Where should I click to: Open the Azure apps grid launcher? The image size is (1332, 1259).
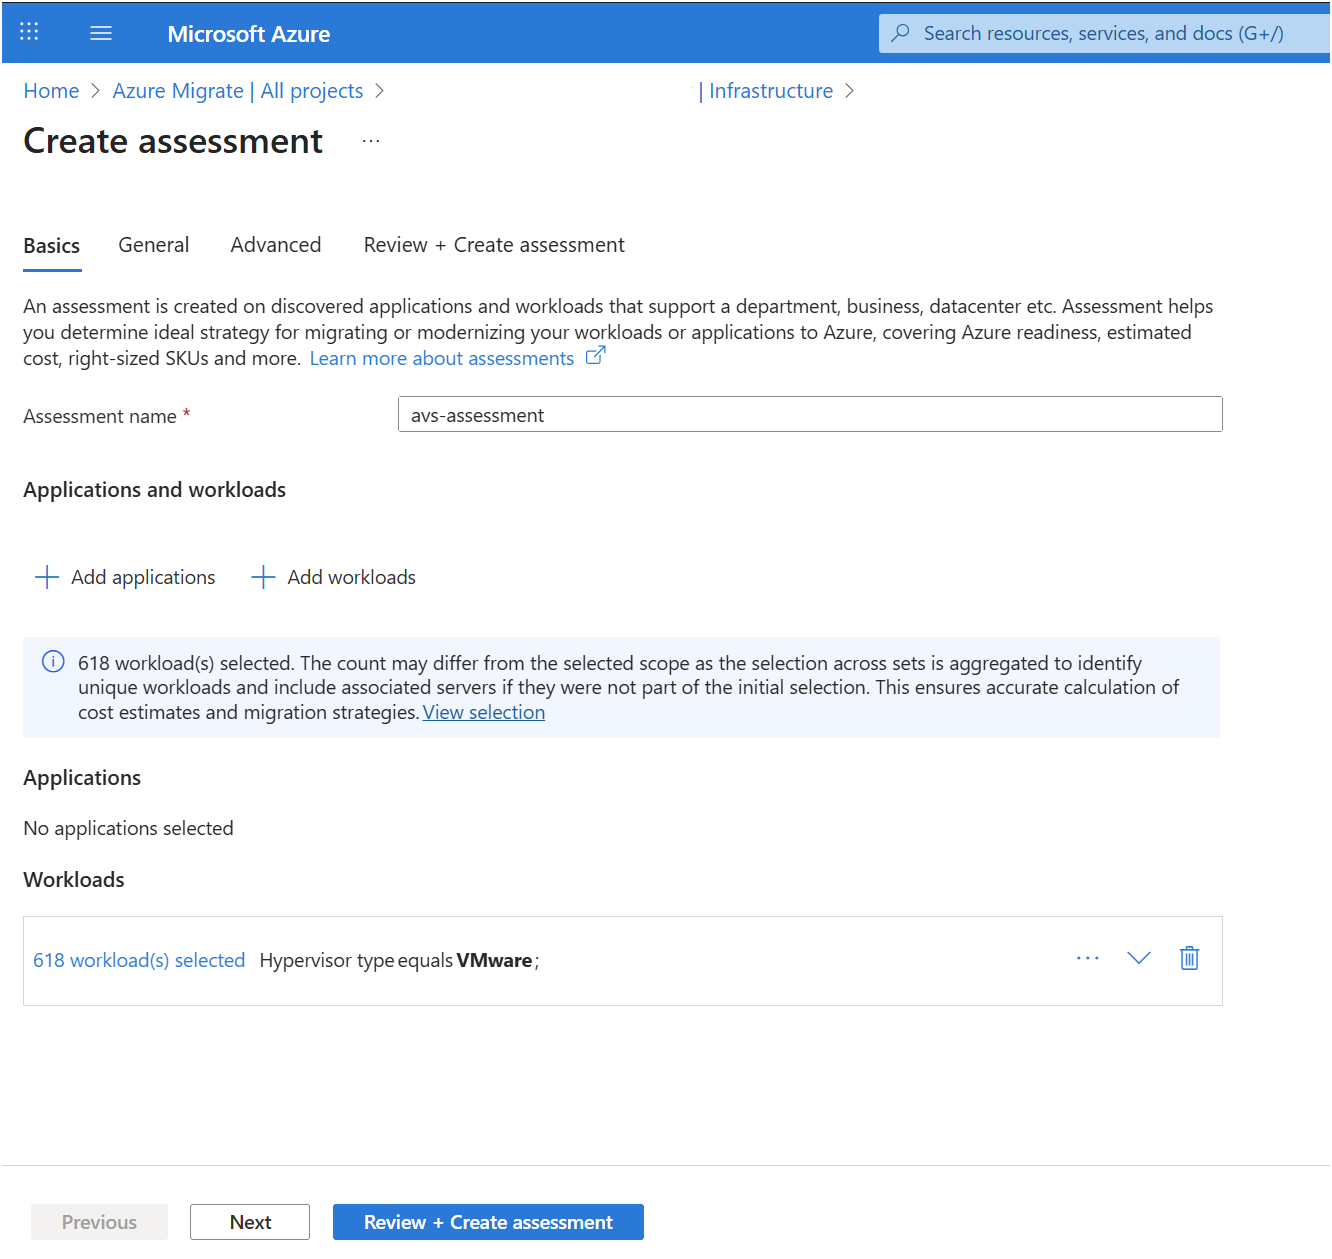pos(29,32)
